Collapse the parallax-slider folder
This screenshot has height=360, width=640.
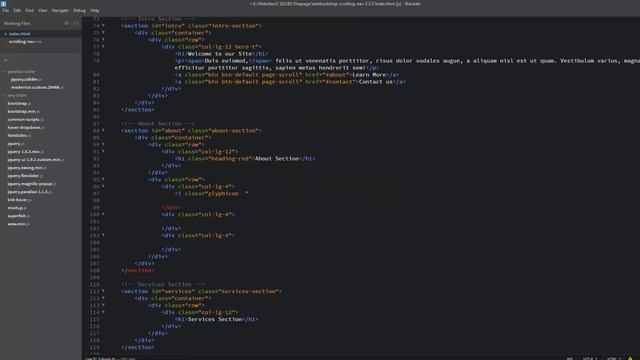click(21, 71)
